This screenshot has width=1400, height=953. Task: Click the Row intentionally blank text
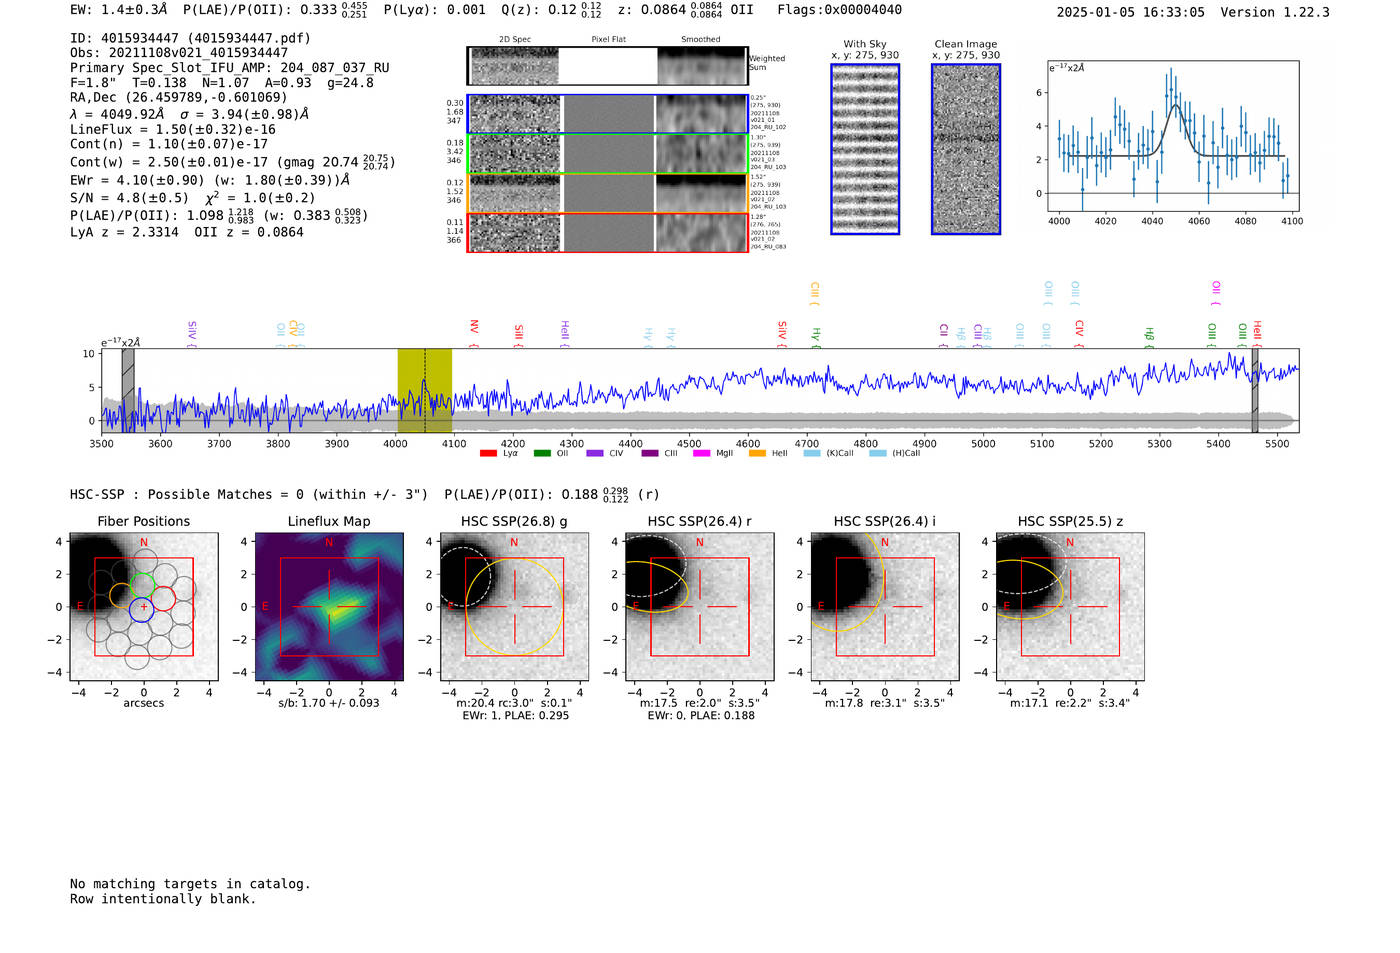coord(163,899)
